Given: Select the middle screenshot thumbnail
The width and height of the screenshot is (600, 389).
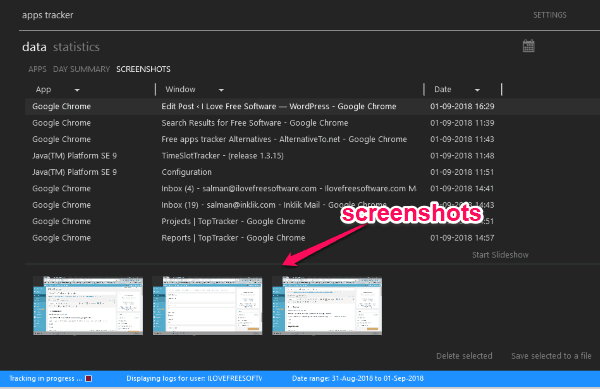Looking at the screenshot, I should 207,306.
